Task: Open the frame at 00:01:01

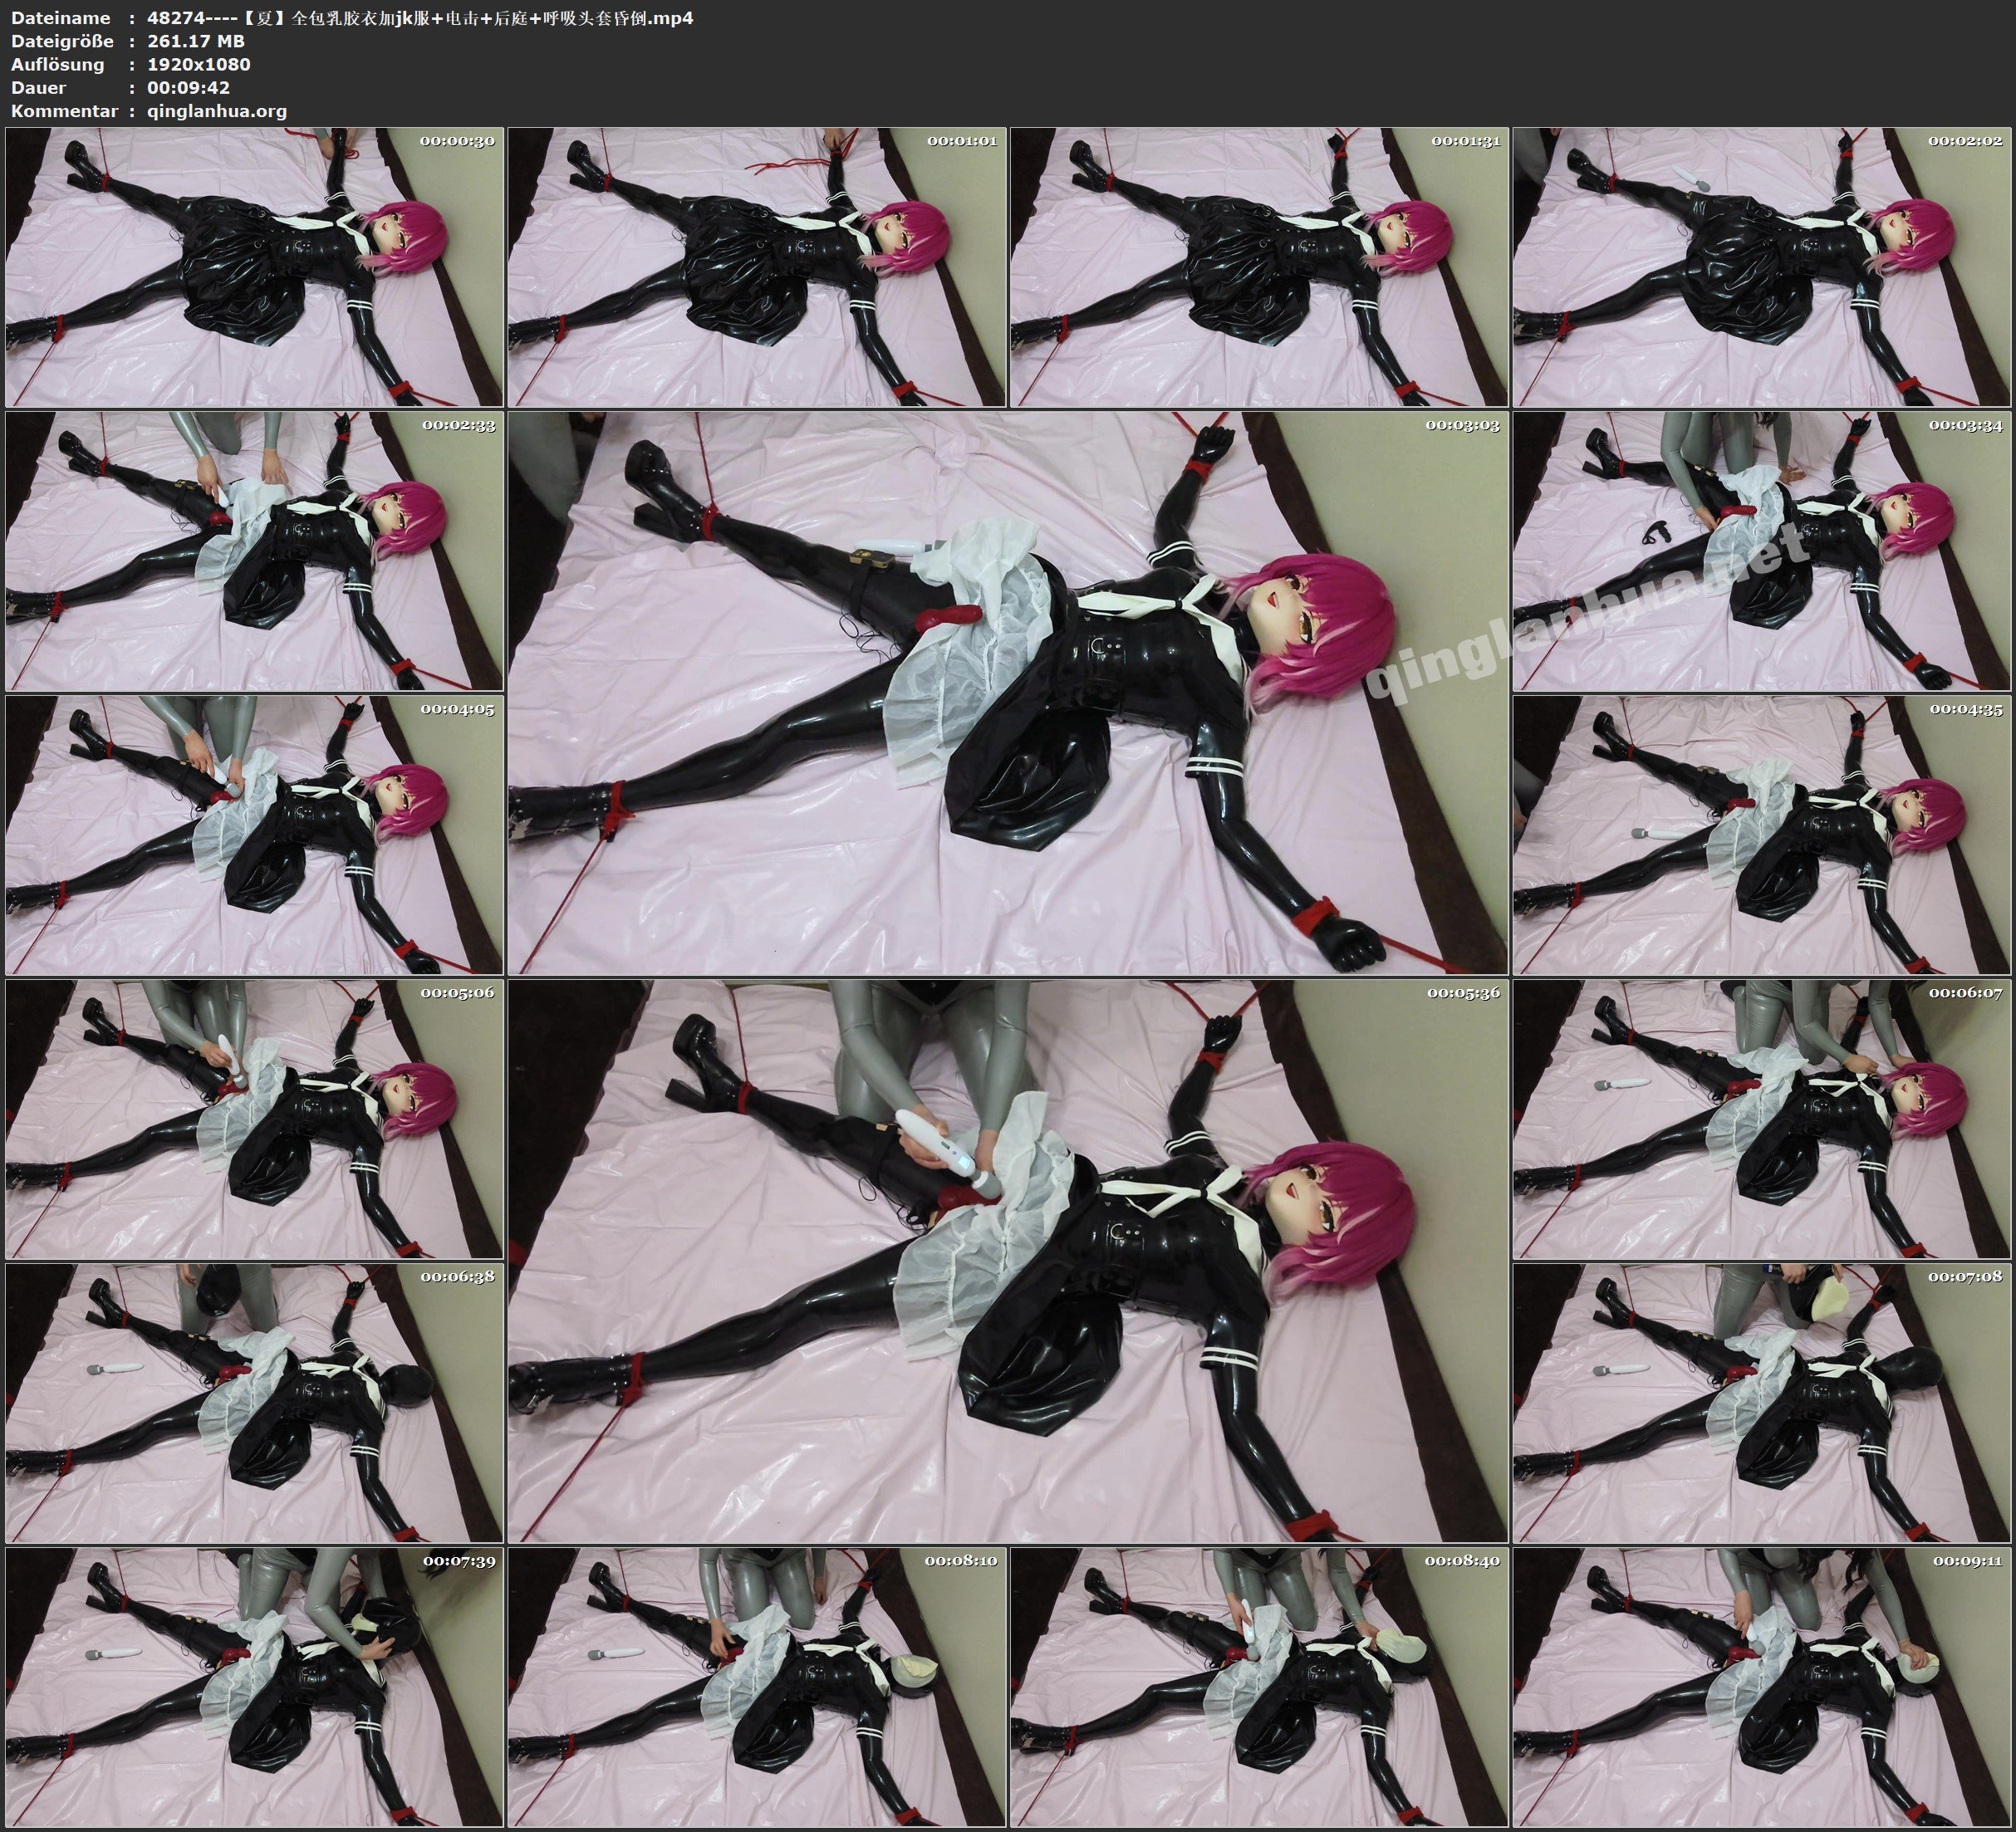Action: point(756,267)
